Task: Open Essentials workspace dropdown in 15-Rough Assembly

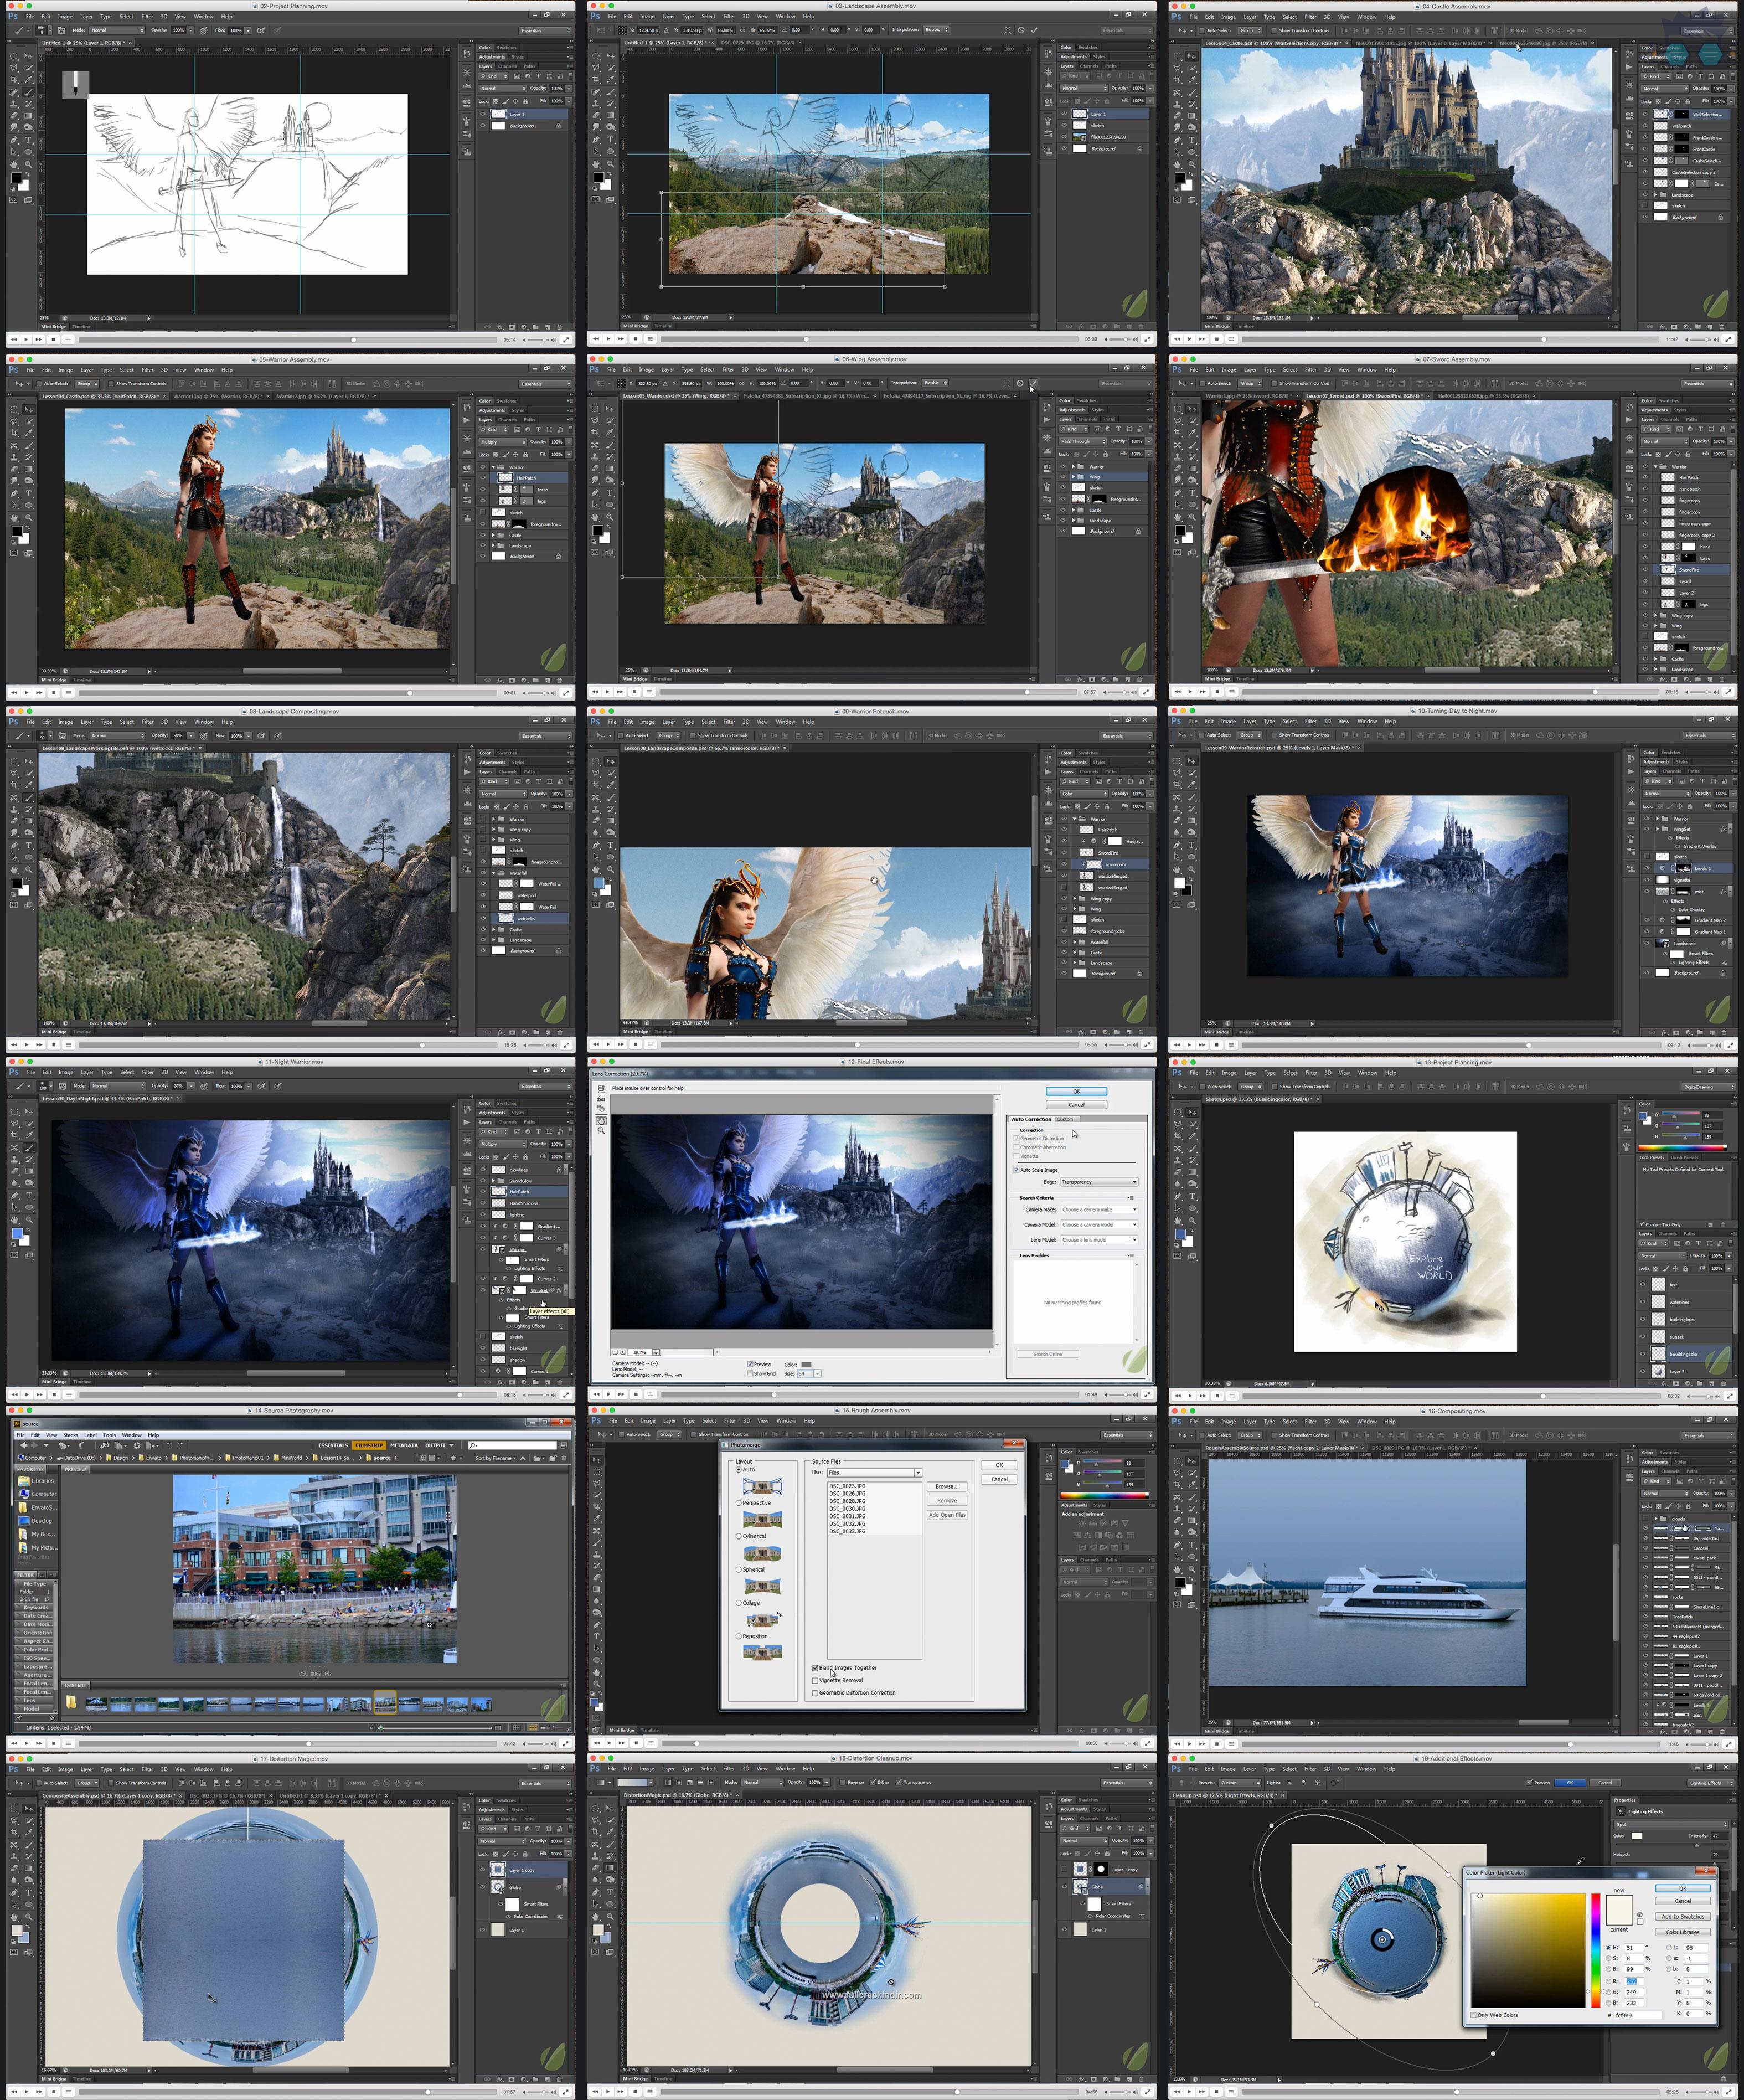Action: coord(1128,1435)
